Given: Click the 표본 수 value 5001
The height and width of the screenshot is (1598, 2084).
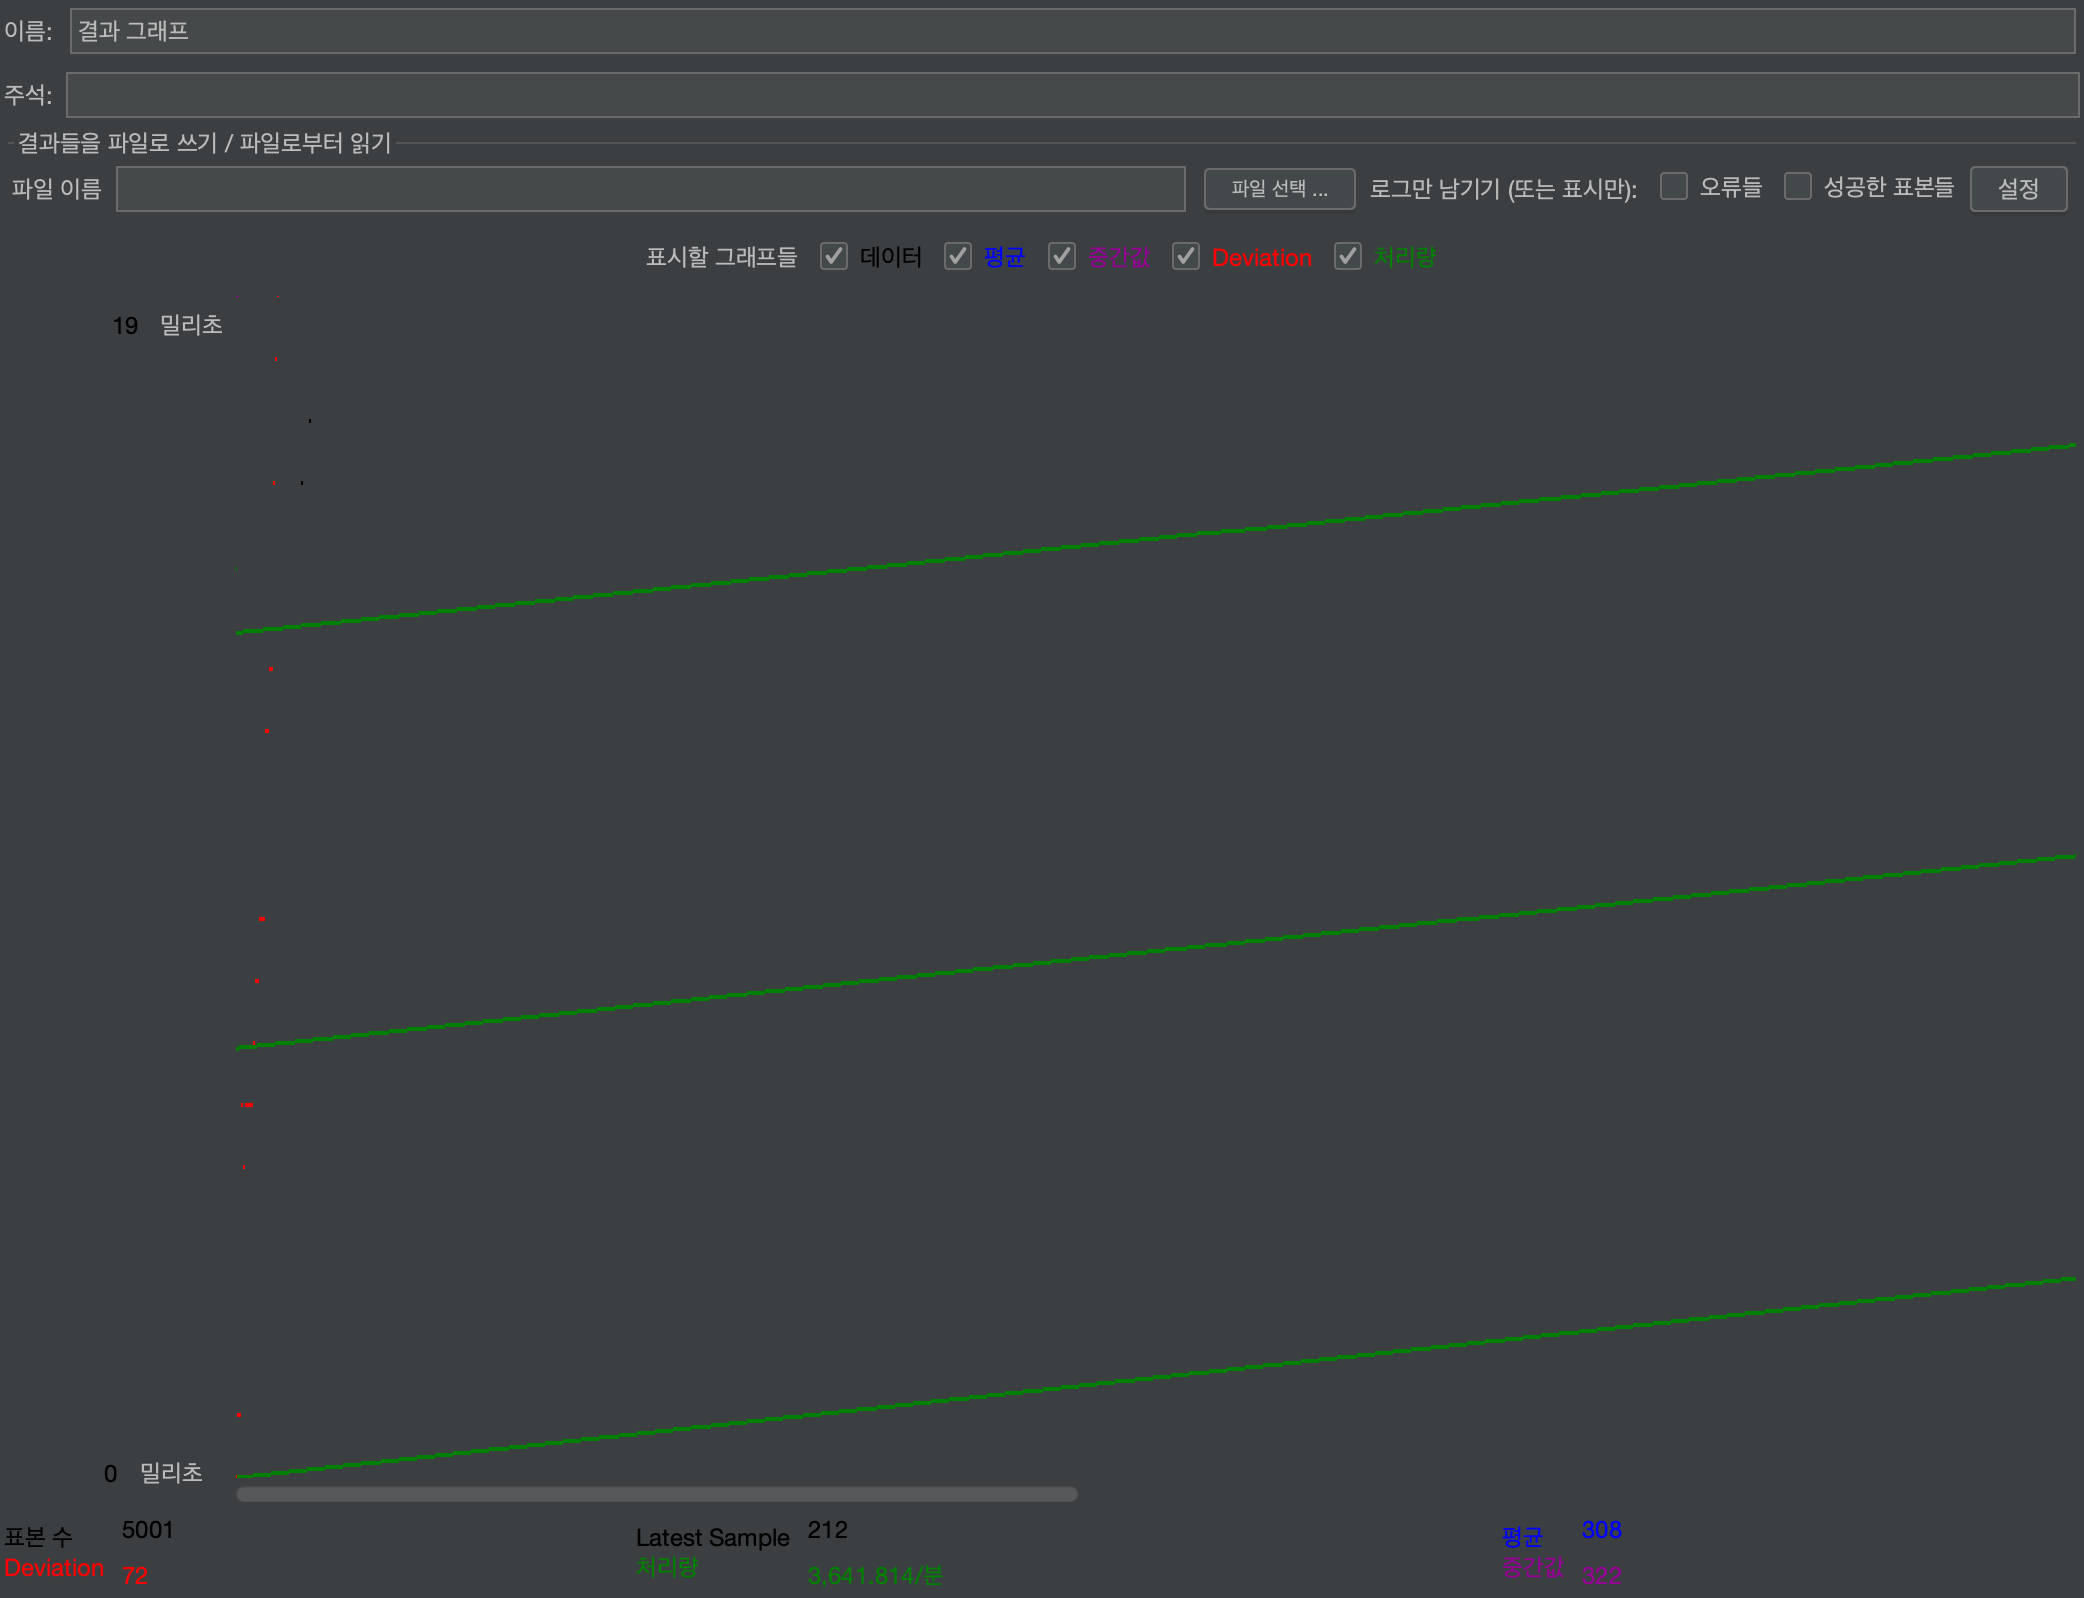Looking at the screenshot, I should point(147,1530).
